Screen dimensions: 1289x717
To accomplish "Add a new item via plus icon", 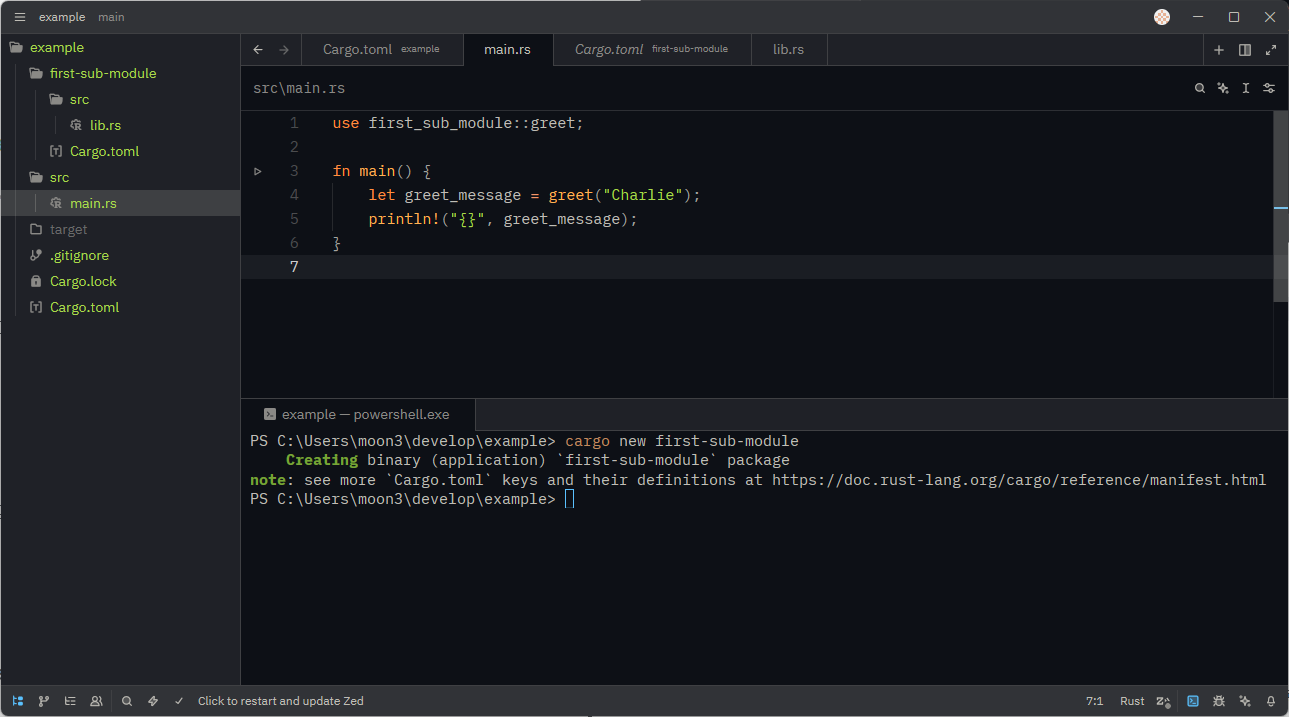I will [1219, 50].
